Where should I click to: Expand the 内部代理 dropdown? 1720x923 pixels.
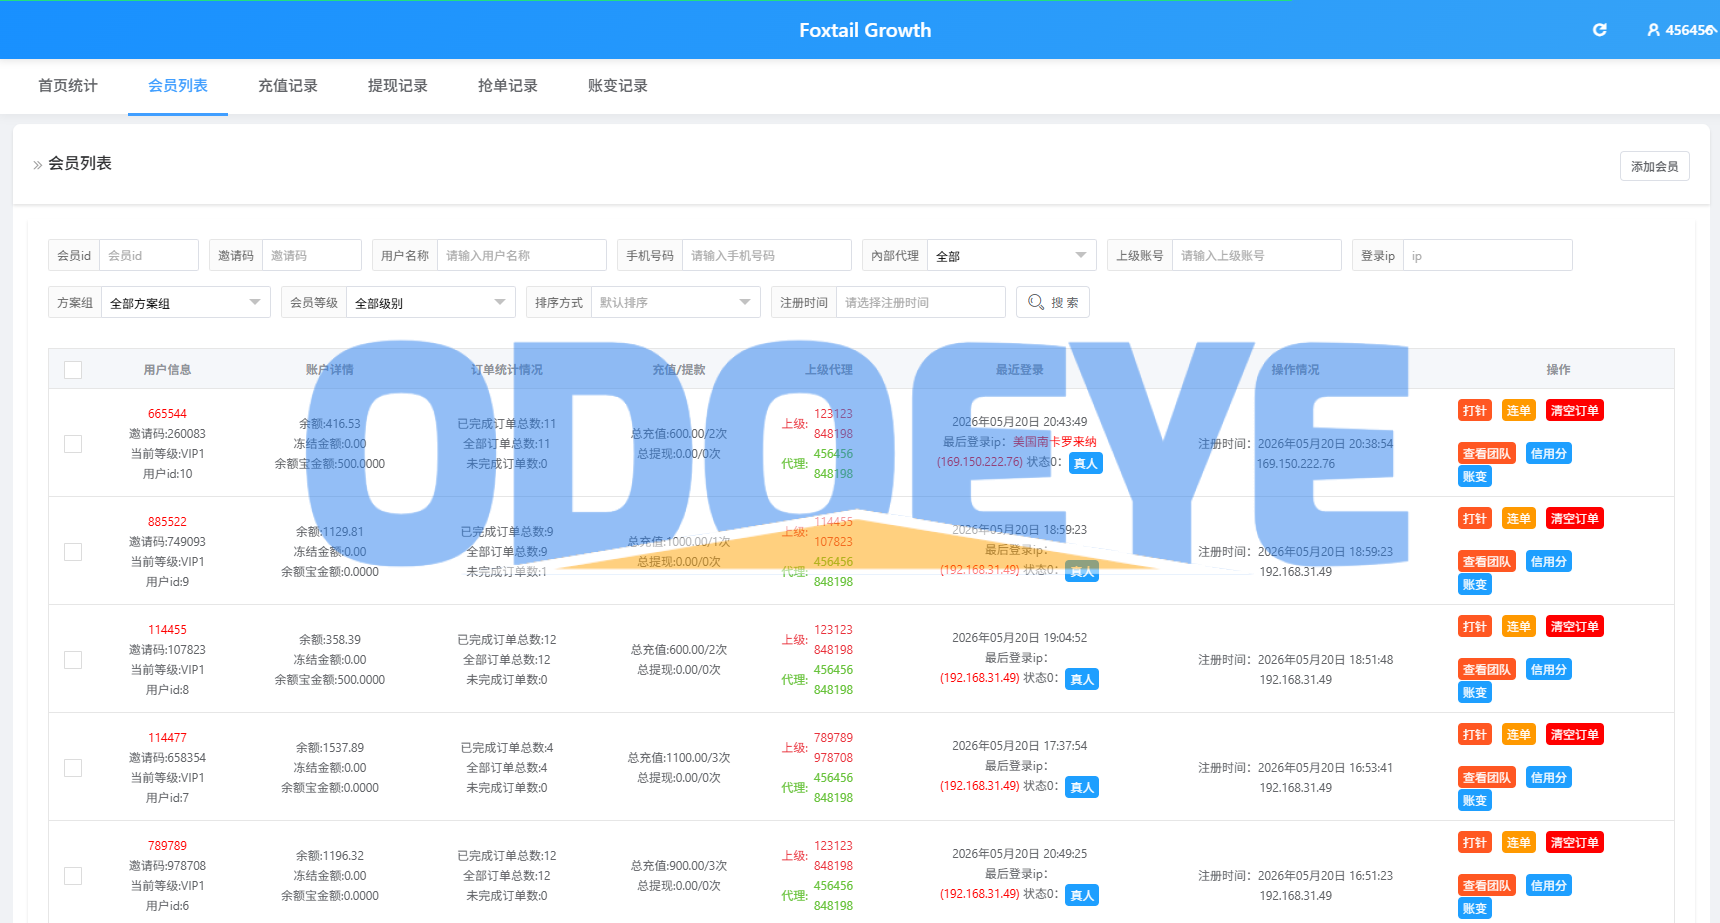click(x=1011, y=256)
